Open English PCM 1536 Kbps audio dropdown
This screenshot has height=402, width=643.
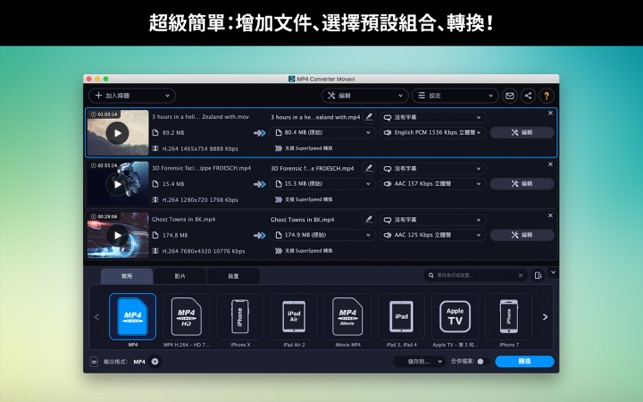point(433,132)
